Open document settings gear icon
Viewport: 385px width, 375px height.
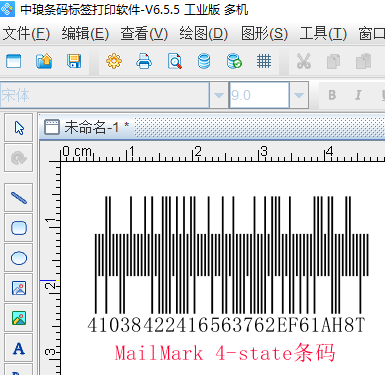pyautogui.click(x=114, y=61)
